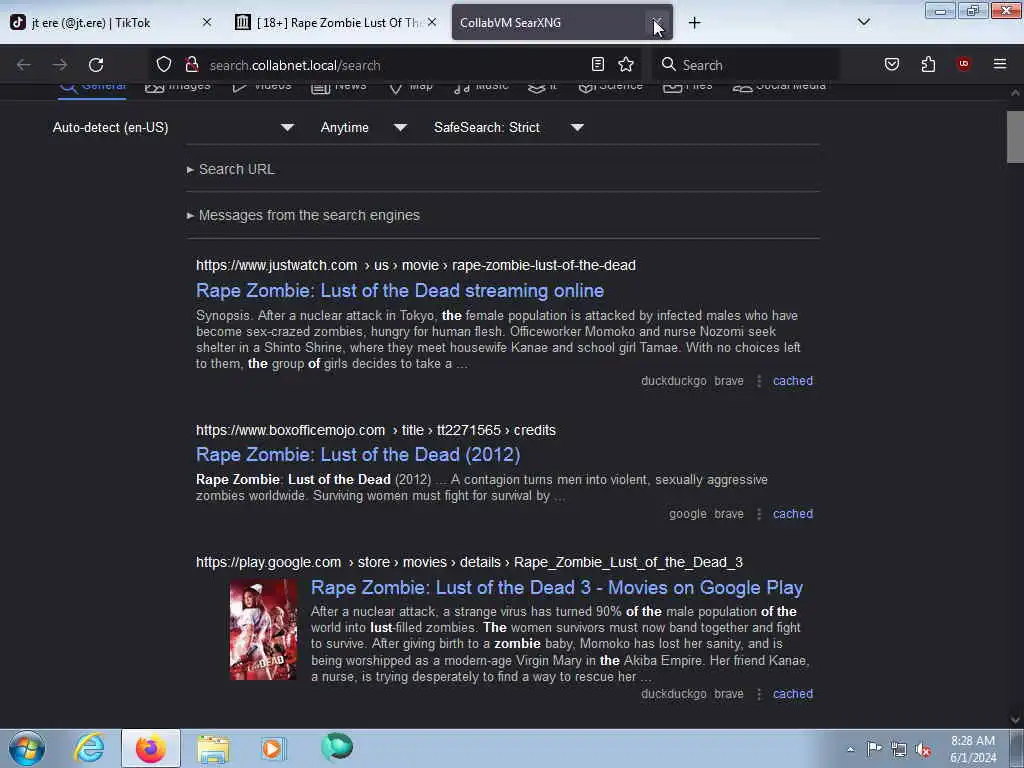Screen dimensions: 1024x768
Task: Open the Windows Start menu
Action: tap(27, 748)
